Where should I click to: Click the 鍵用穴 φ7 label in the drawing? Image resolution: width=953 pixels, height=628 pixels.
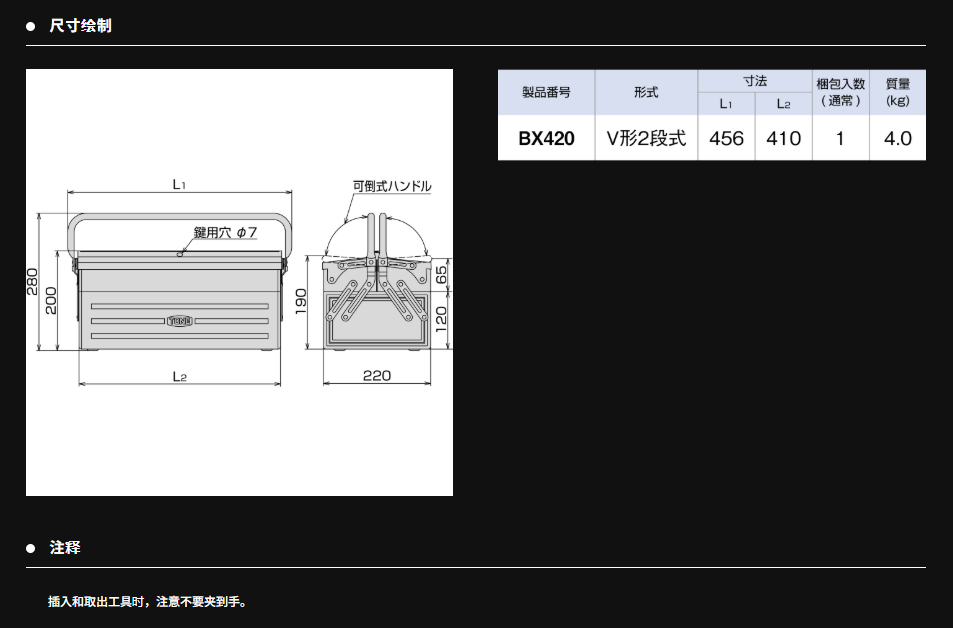click(225, 232)
